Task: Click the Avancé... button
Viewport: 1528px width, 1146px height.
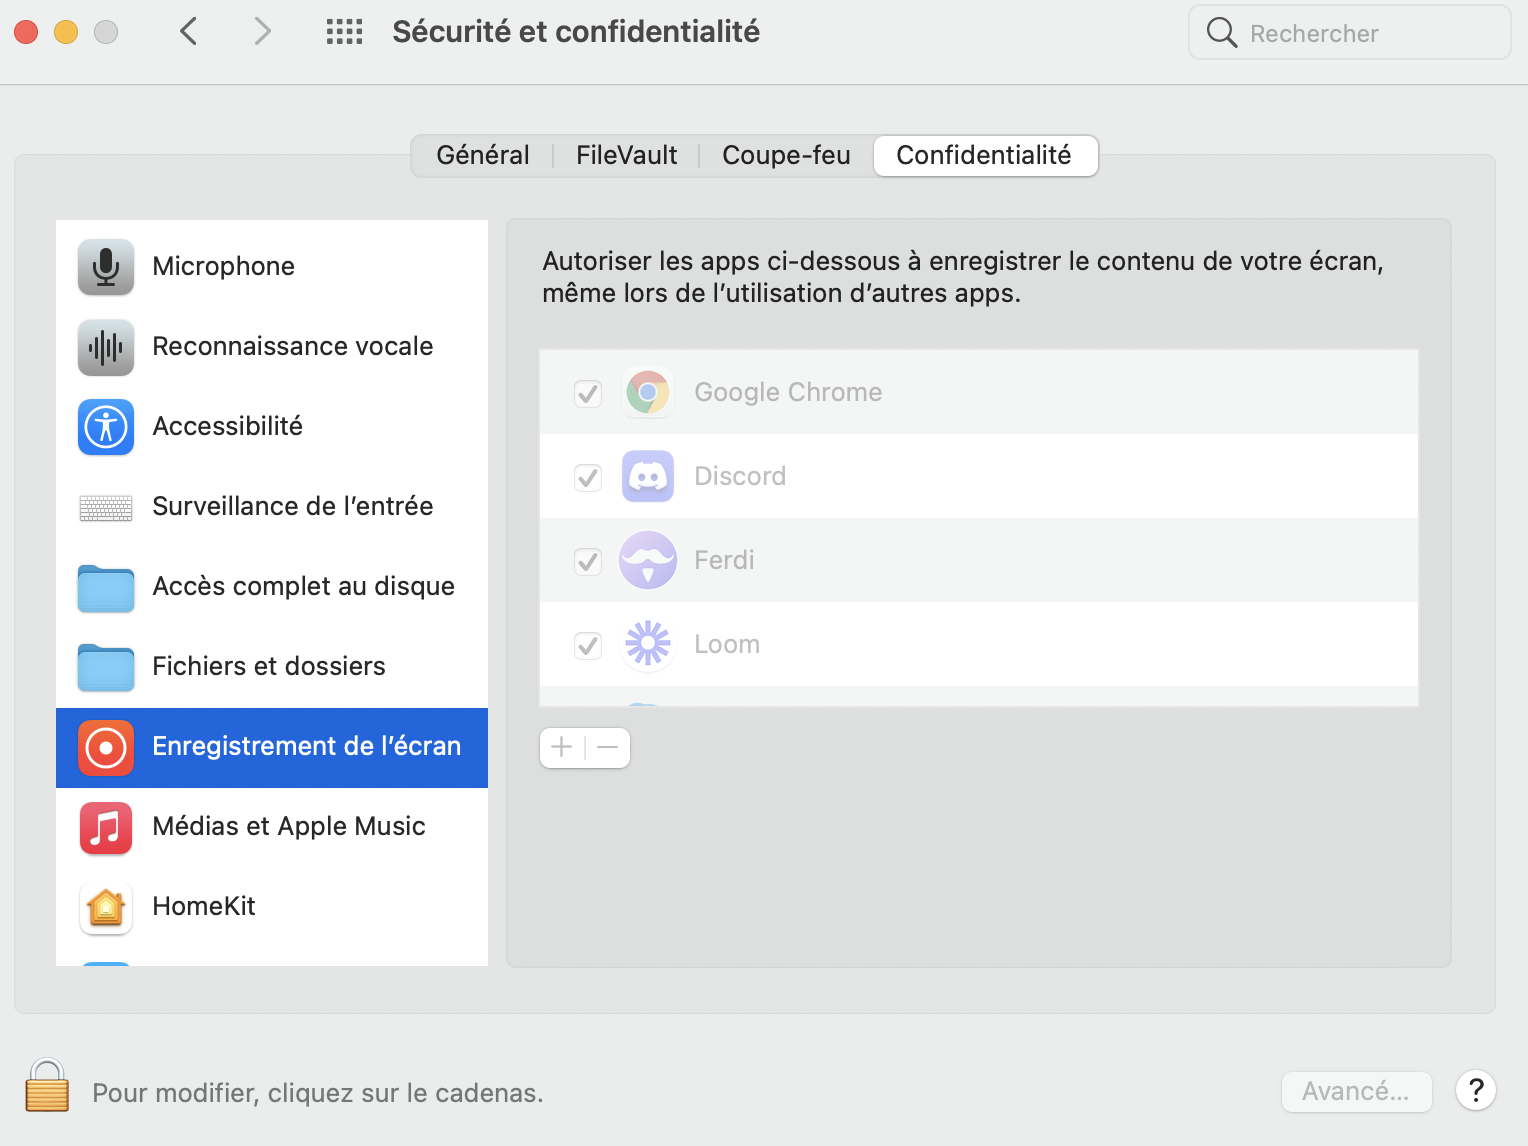Action: (1356, 1091)
